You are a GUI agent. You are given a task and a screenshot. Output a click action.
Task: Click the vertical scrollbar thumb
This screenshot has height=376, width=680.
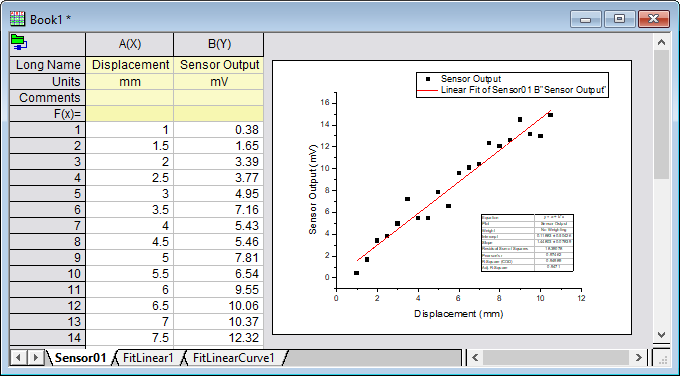pos(661,114)
